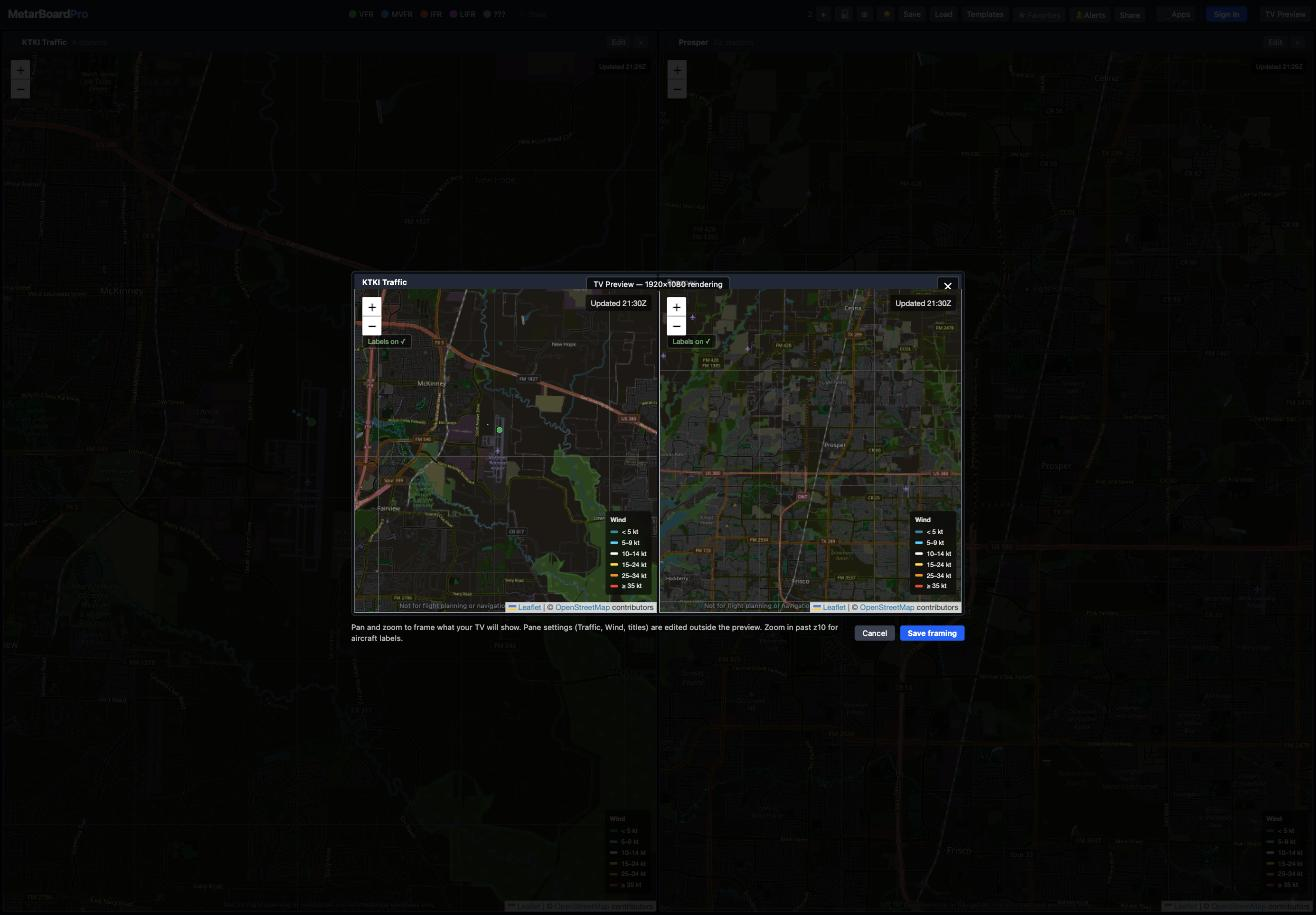Click Edit on the background Prosper pane

tap(1275, 42)
